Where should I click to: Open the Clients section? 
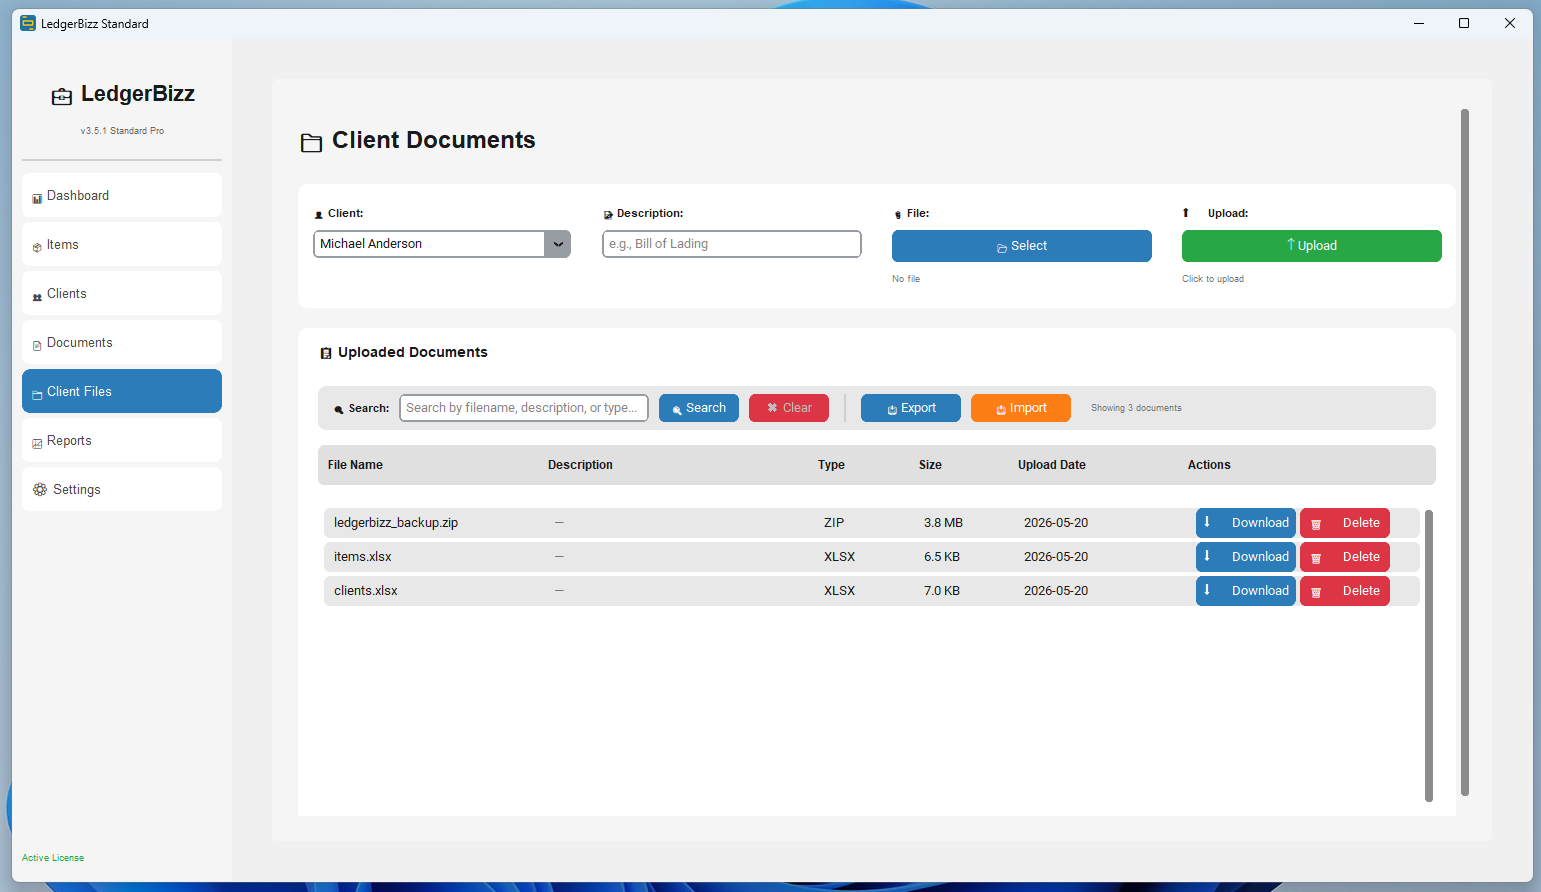click(x=122, y=293)
